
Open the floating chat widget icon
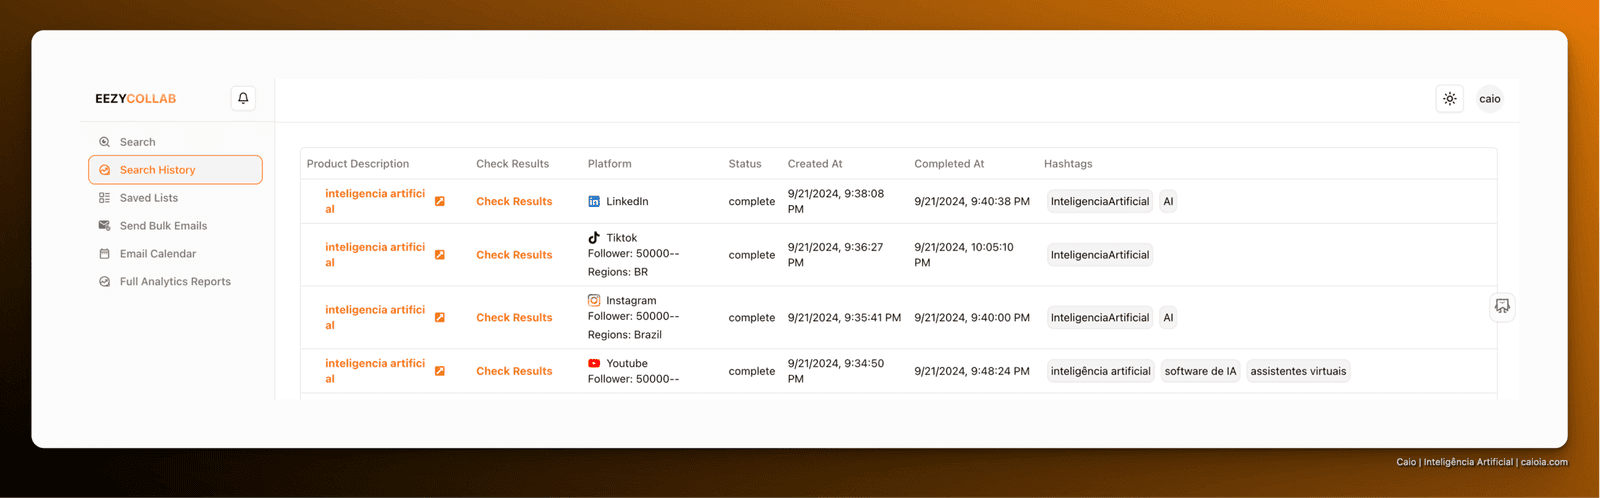point(1502,306)
